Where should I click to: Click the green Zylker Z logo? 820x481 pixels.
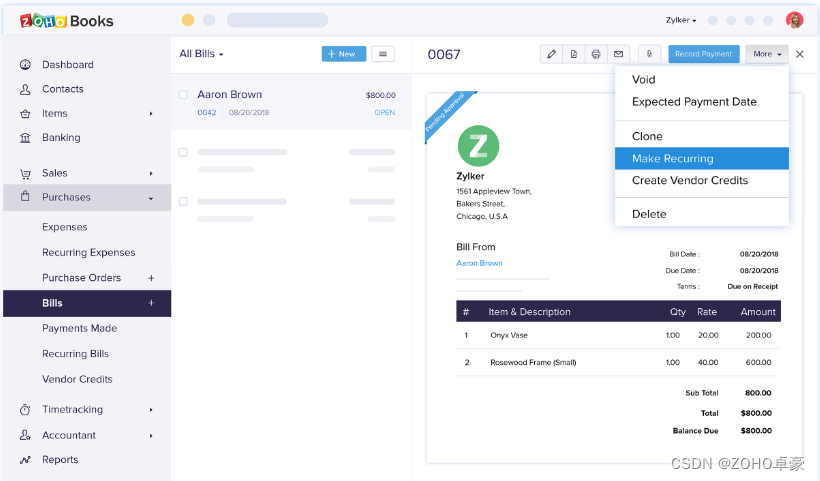[479, 146]
